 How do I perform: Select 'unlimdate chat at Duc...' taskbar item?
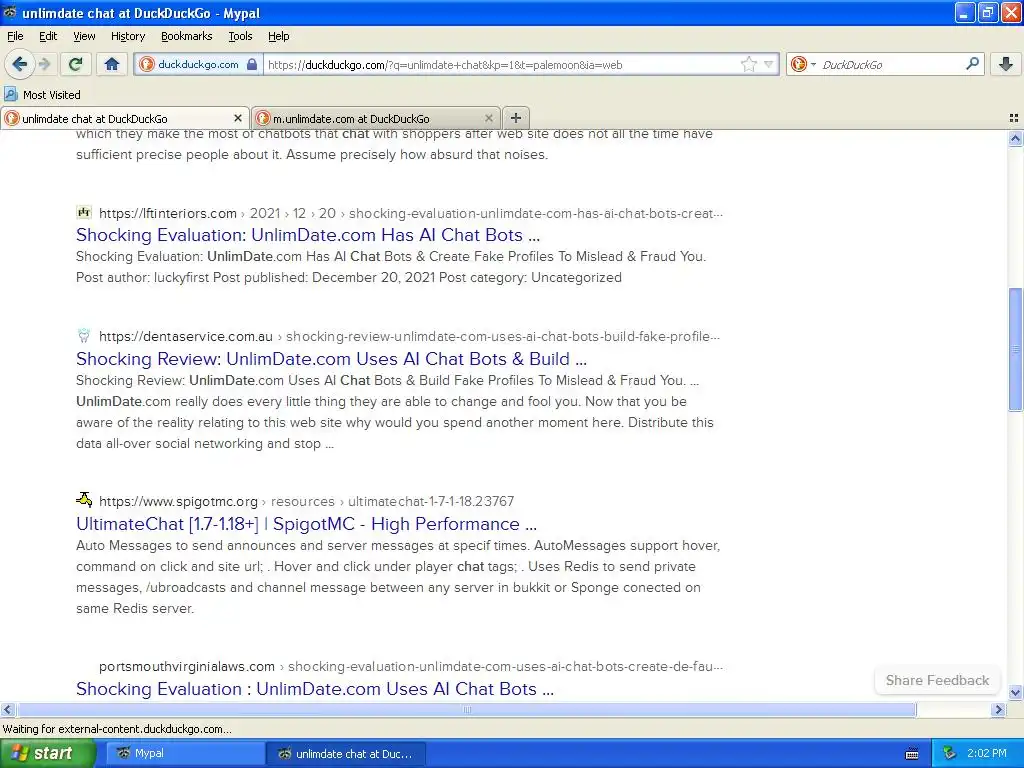click(346, 753)
